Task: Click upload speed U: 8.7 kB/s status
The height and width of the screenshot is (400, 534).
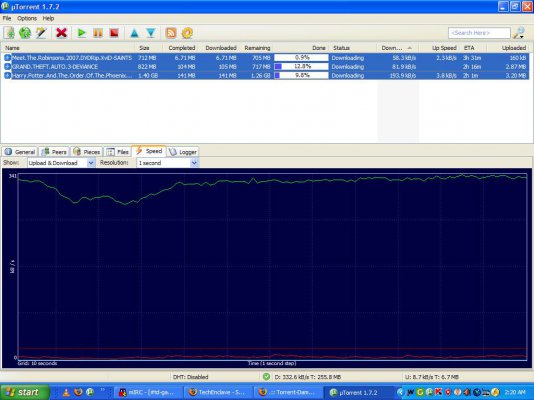Action: [x=432, y=377]
